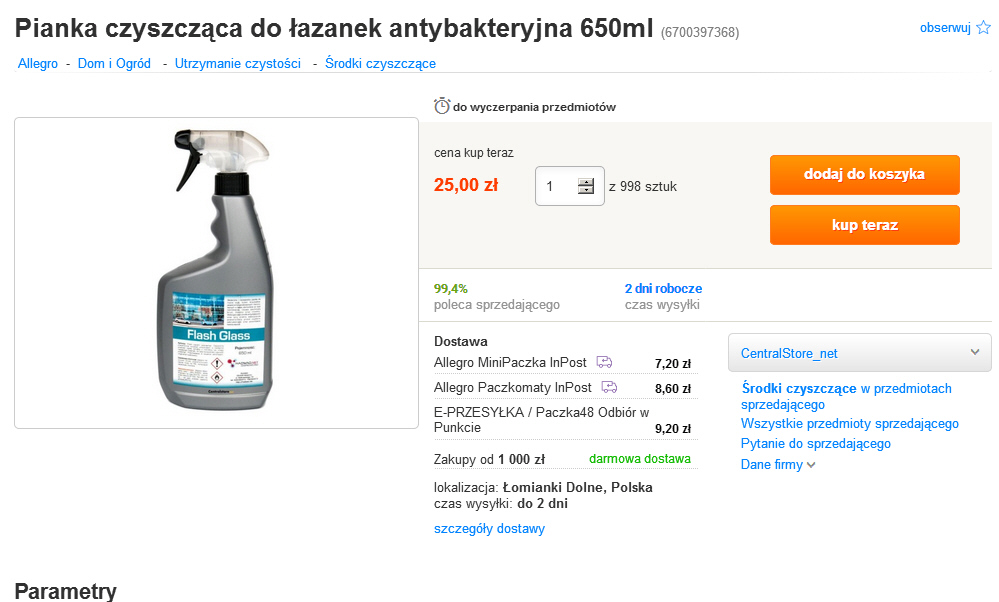This screenshot has width=999, height=602.
Task: Open Utrzymanie czystości breadcrumb
Action: pyautogui.click(x=238, y=63)
